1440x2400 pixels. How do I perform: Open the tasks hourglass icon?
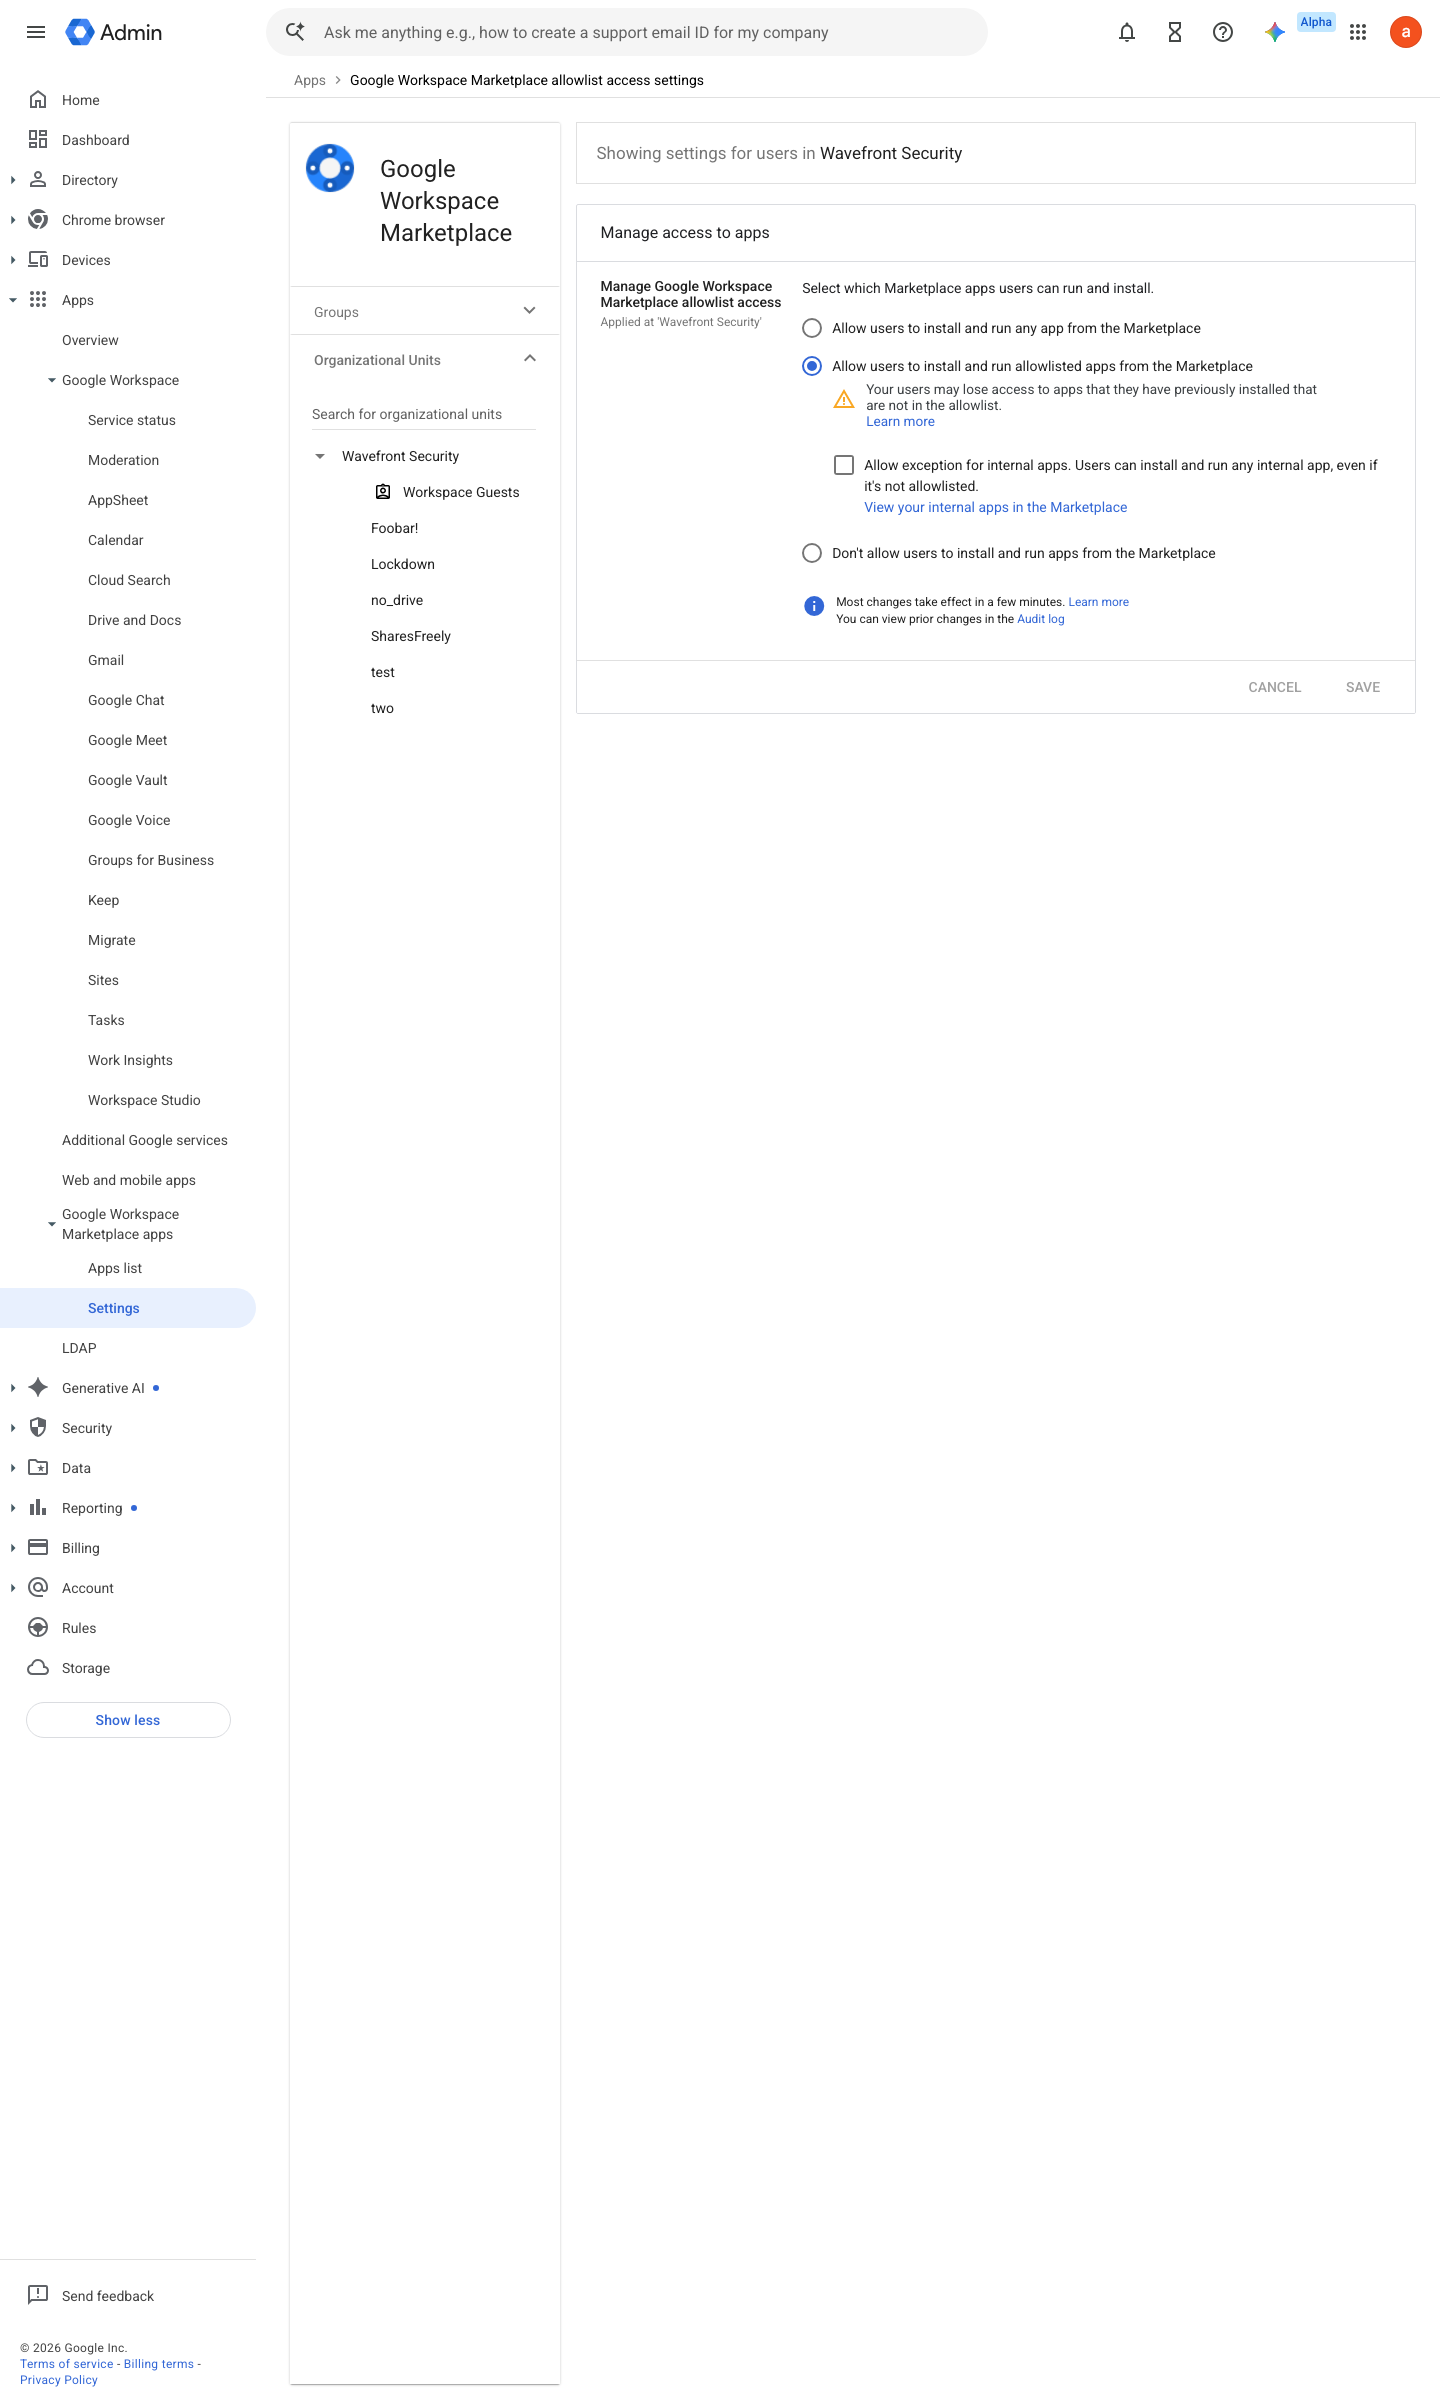point(1175,32)
